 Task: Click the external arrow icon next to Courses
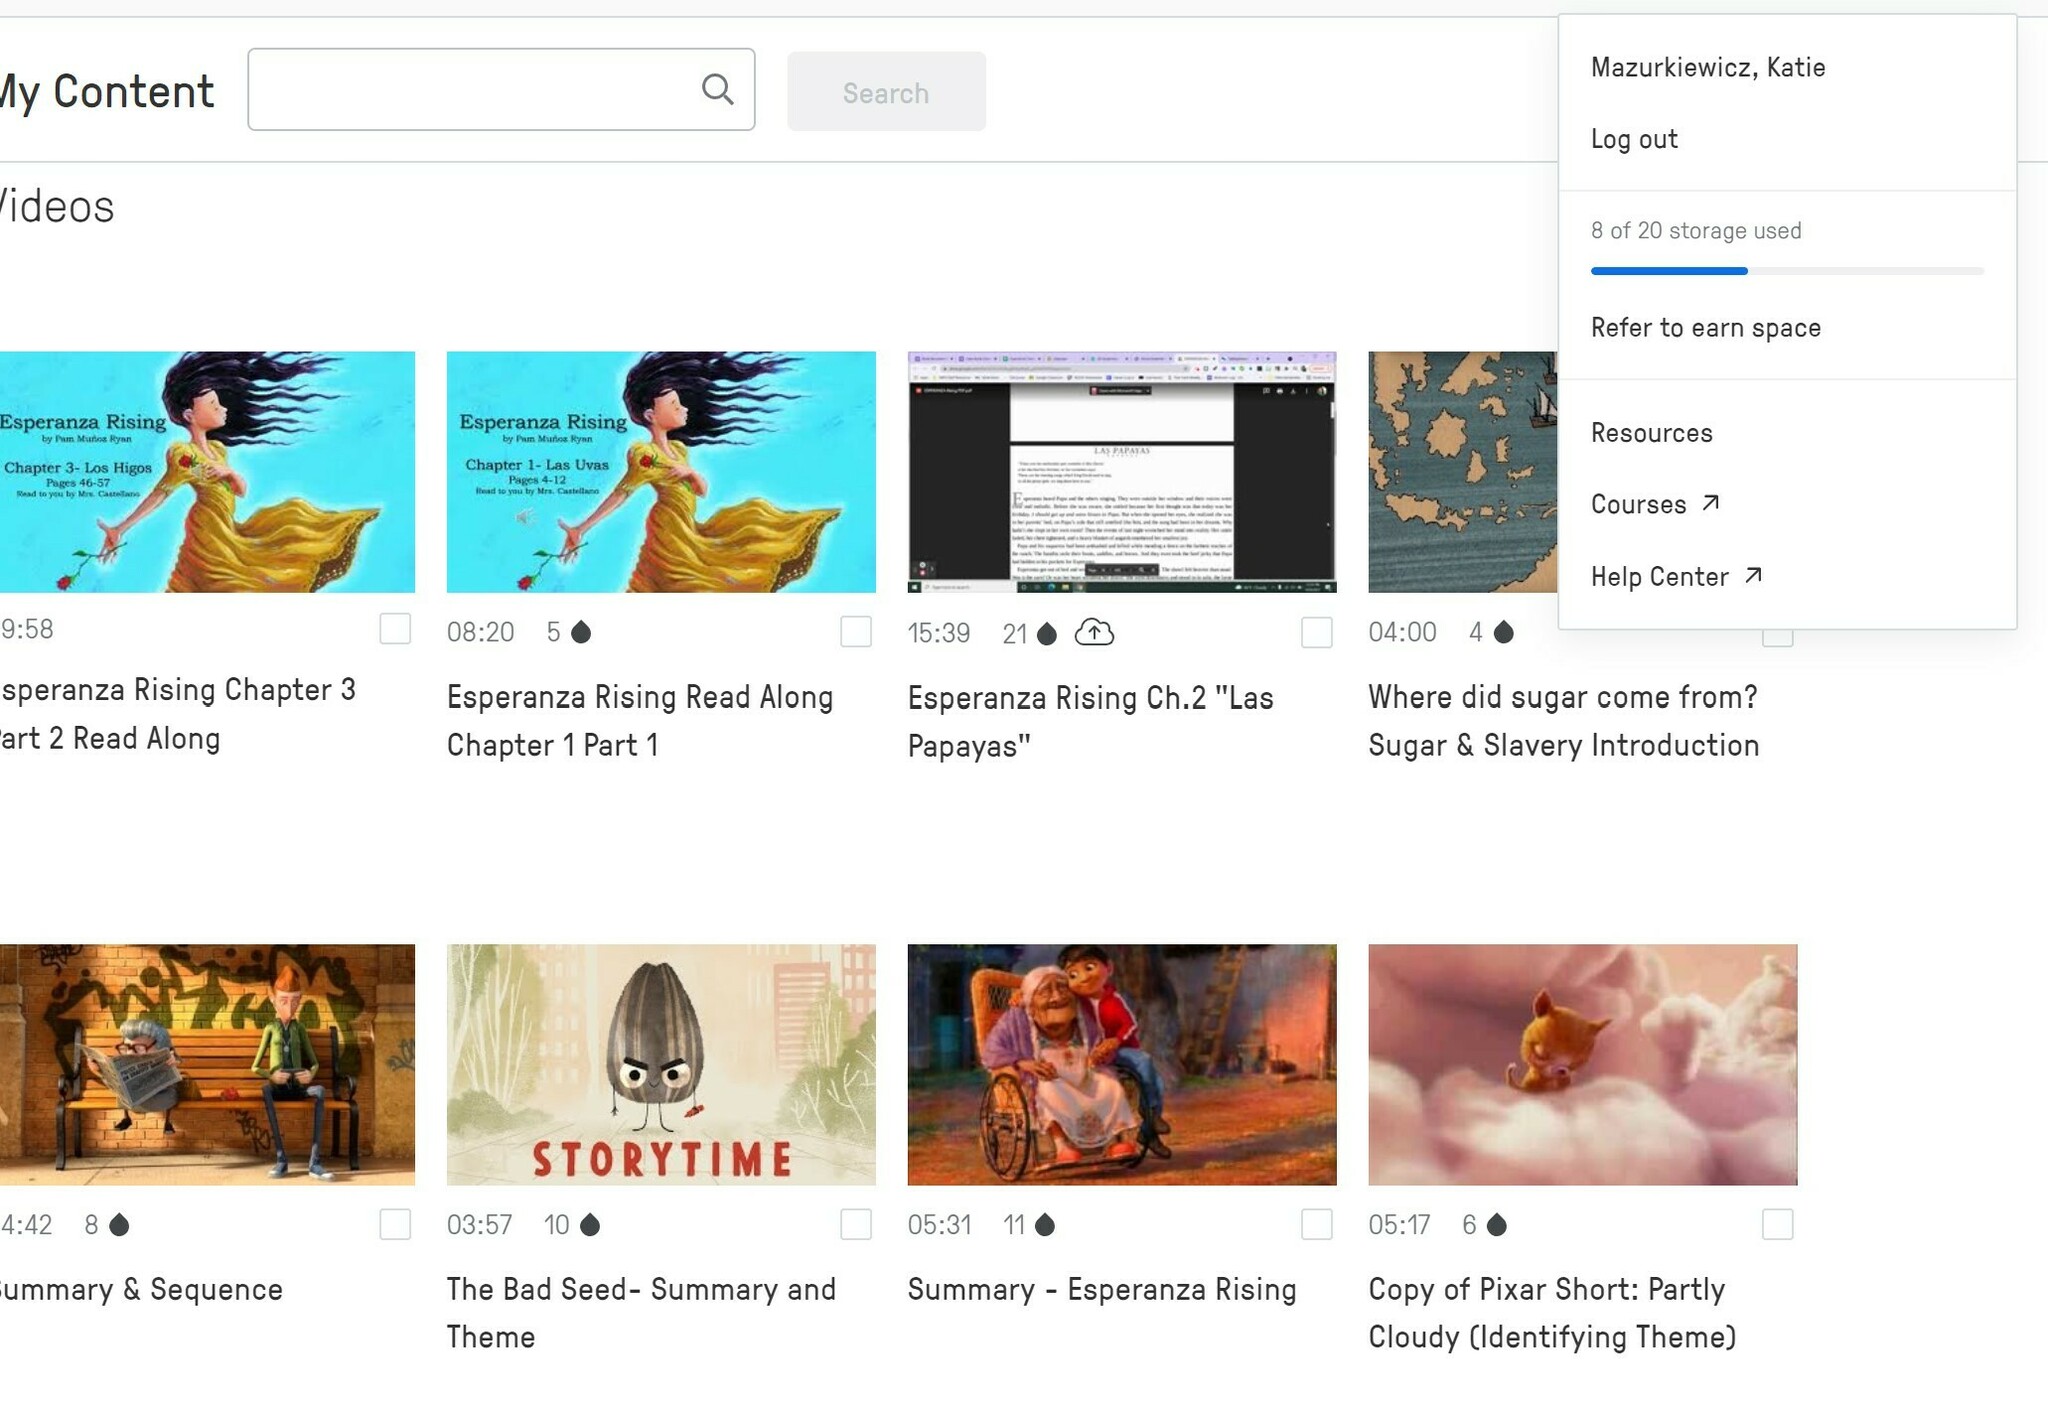click(1711, 503)
